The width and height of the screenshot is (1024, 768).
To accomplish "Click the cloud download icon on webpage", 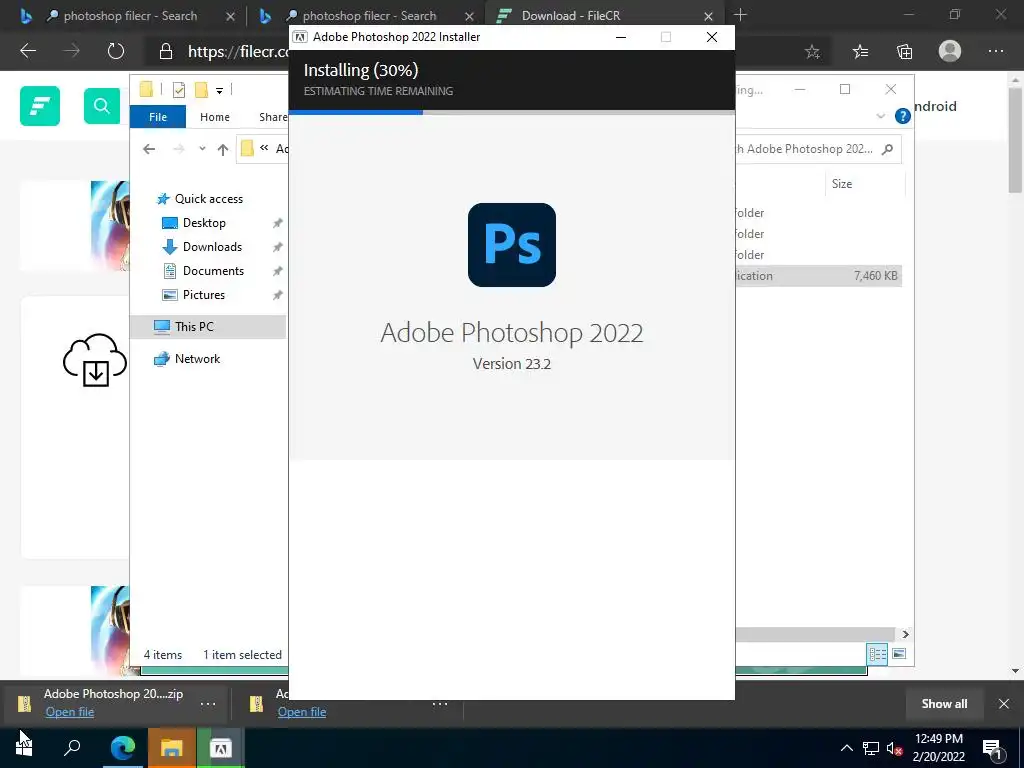I will coord(95,360).
